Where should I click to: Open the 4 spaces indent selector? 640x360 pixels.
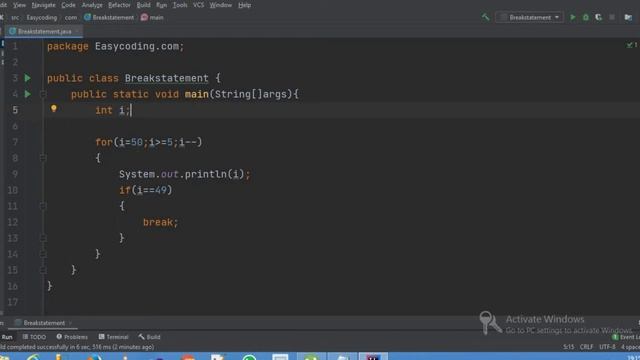630,347
